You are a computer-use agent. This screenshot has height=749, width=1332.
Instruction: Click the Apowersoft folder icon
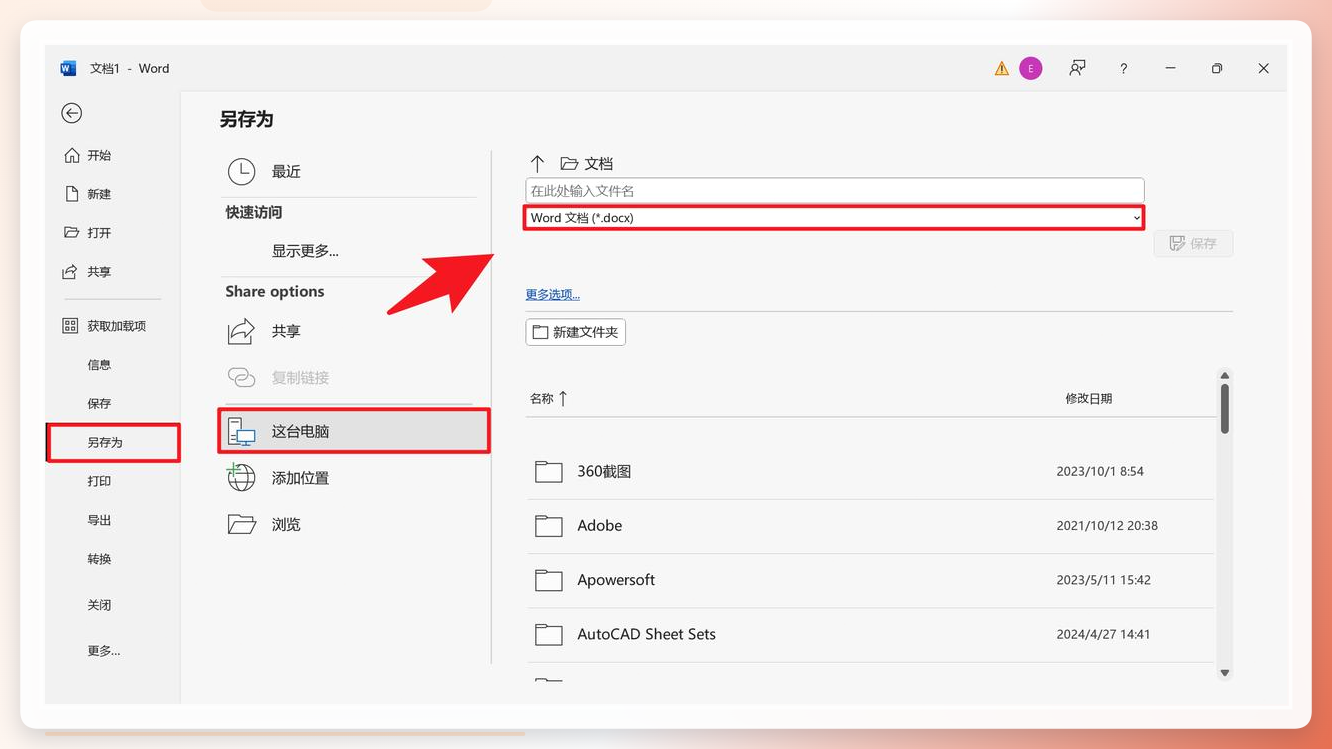coord(548,580)
